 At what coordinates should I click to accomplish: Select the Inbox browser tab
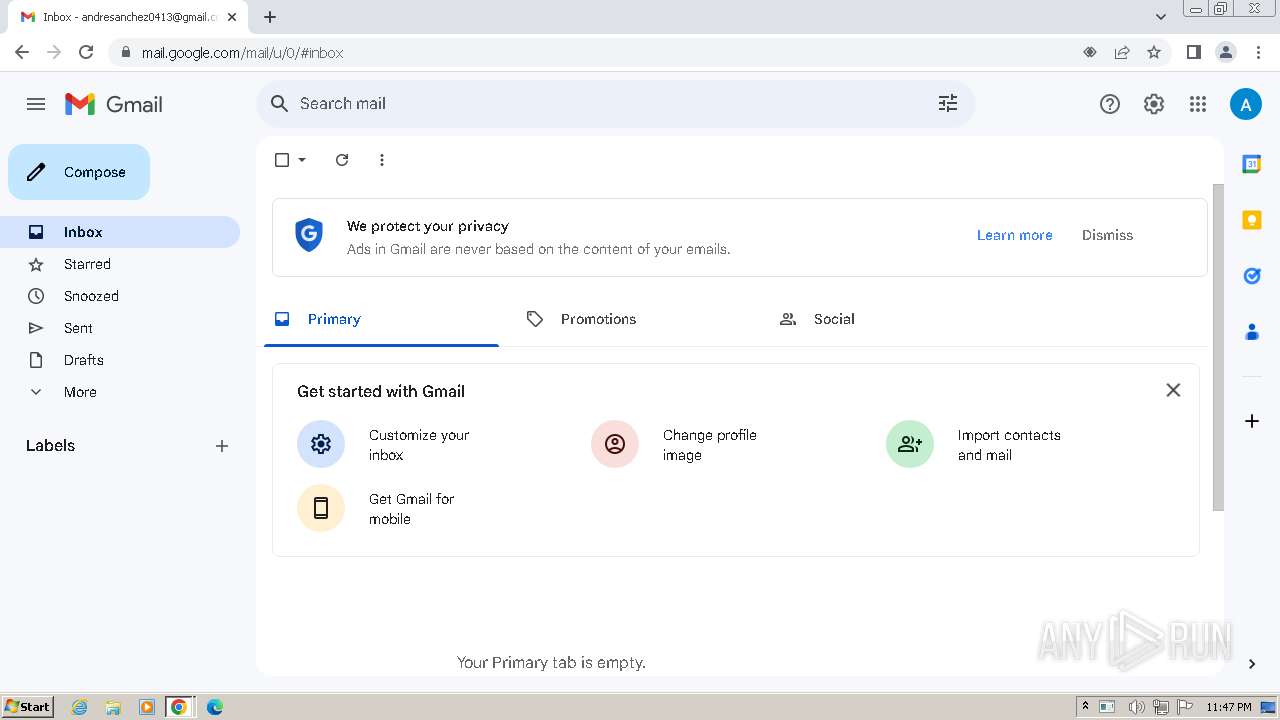[127, 17]
